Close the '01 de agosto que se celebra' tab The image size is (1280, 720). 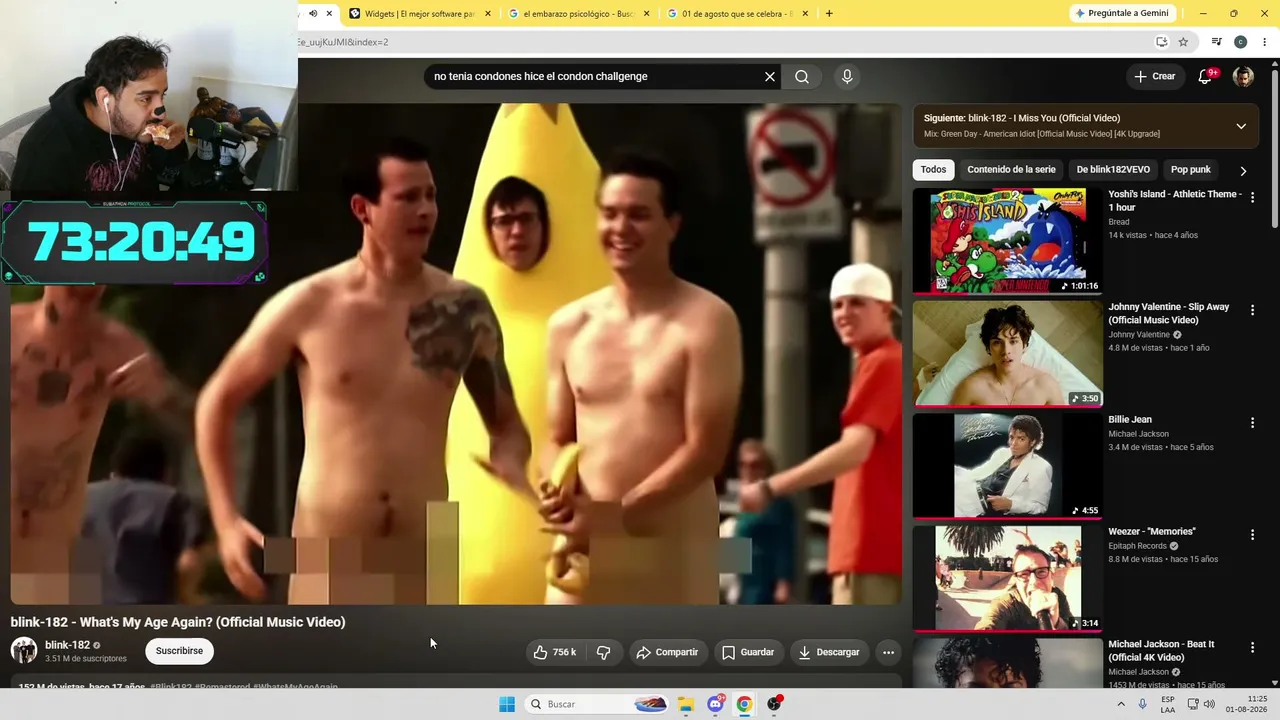[806, 14]
